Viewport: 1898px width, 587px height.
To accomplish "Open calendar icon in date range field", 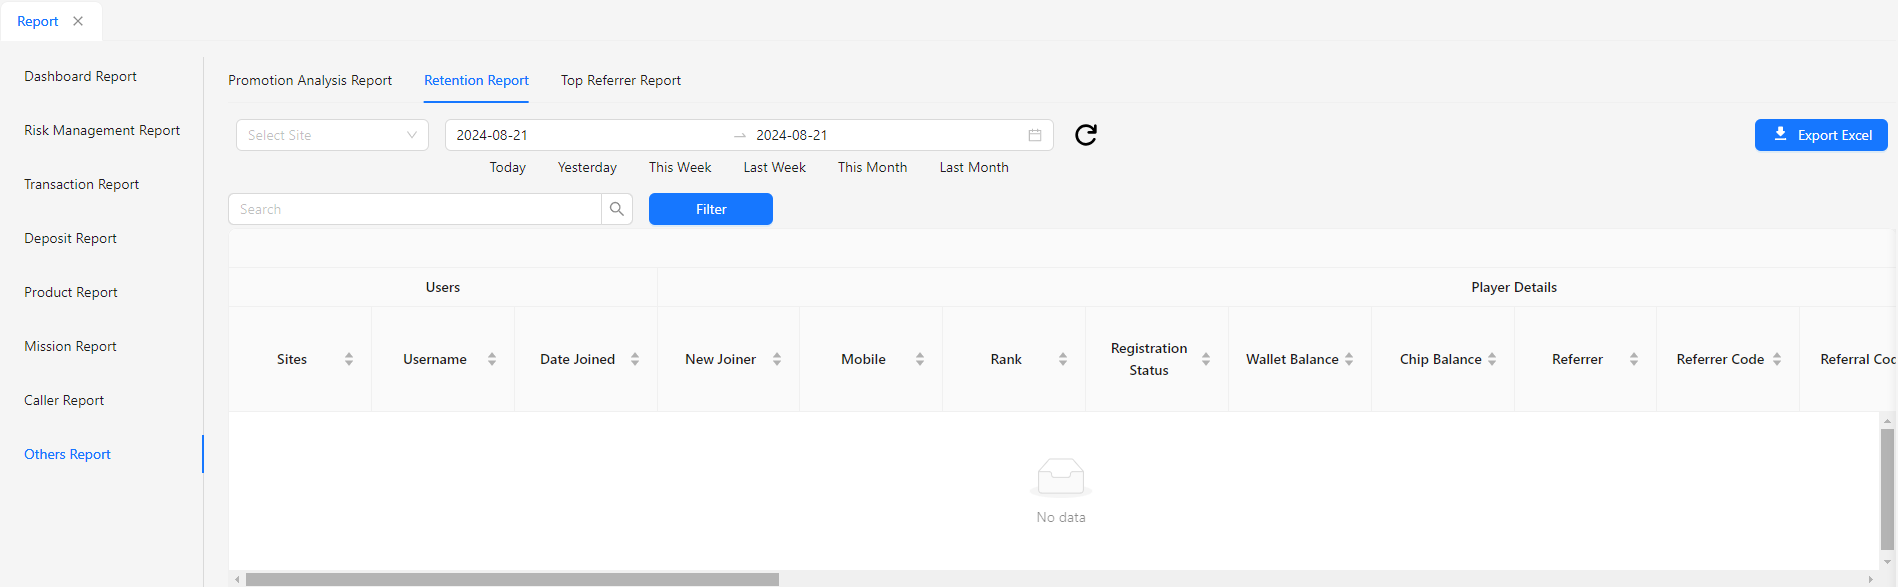I will pos(1034,135).
